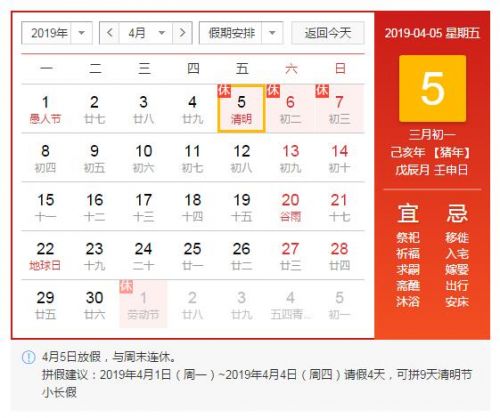This screenshot has height=418, width=500.
Task: Select April 19 十五
Action: click(x=241, y=207)
